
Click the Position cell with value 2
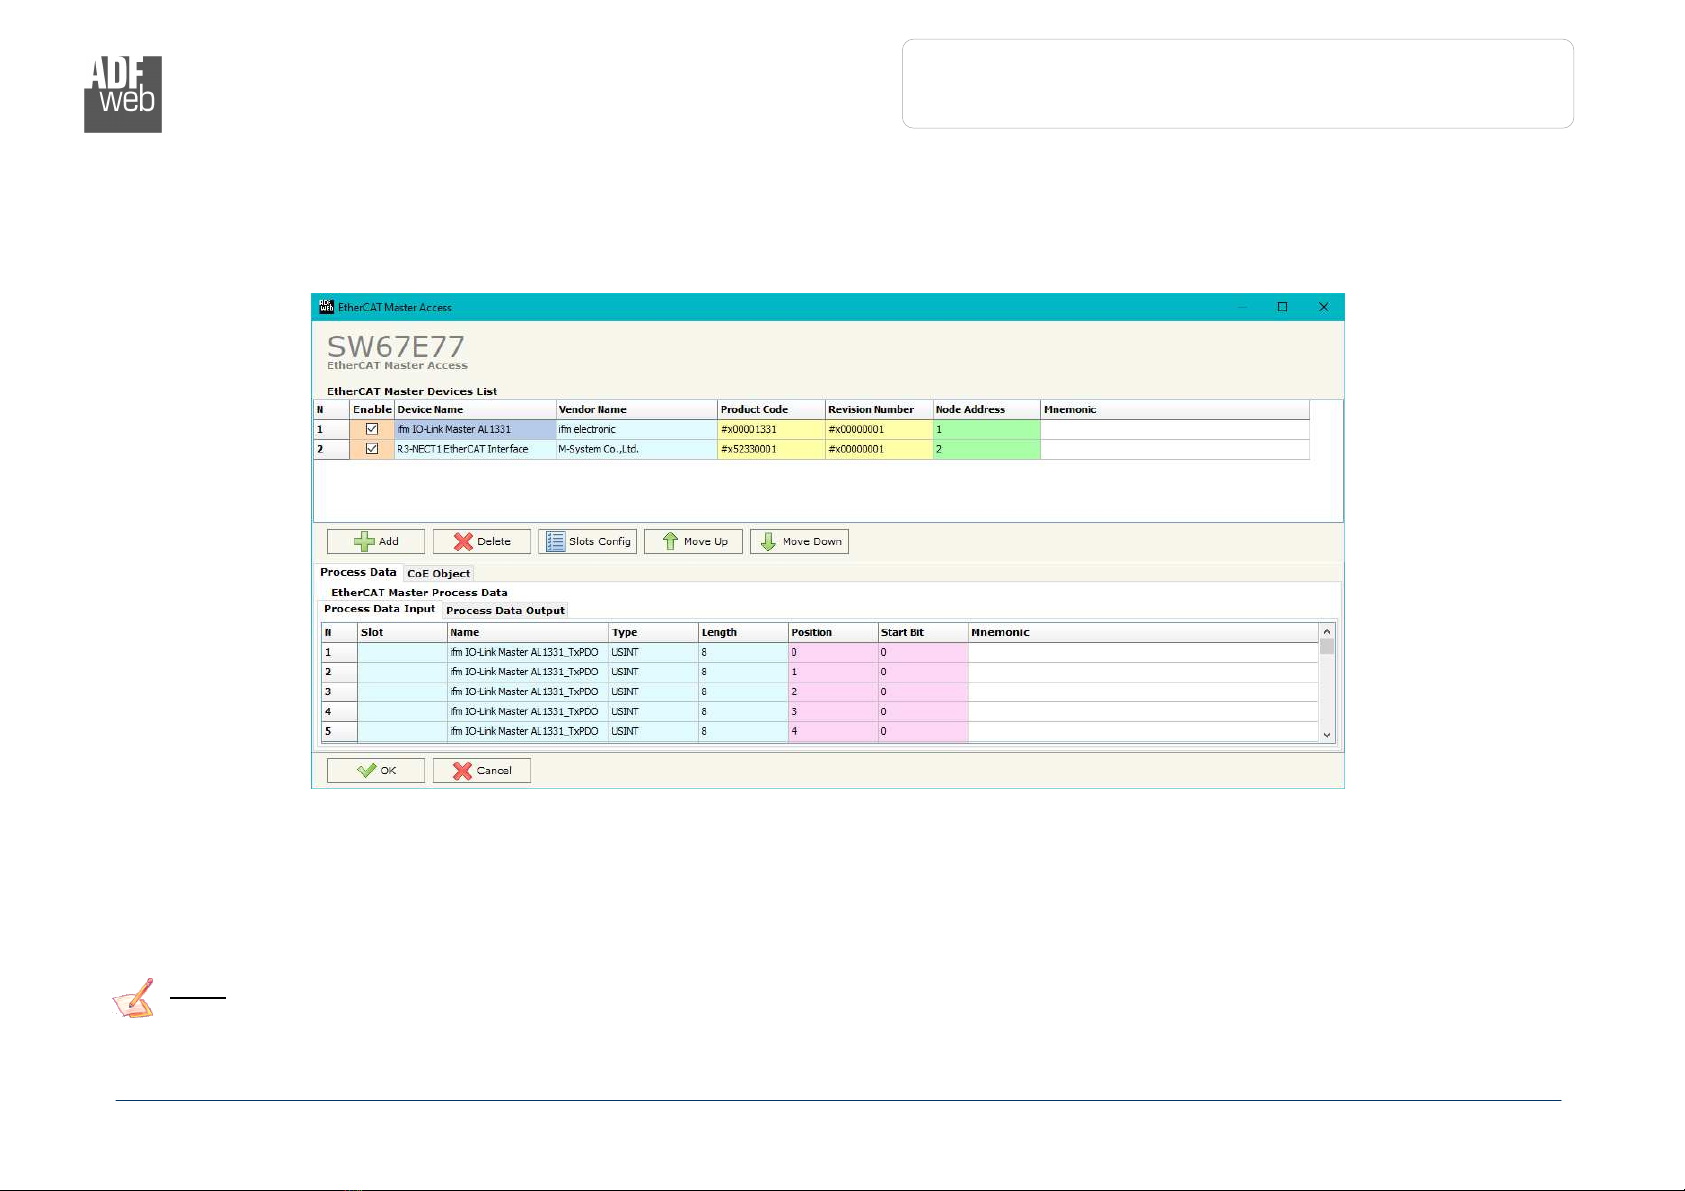[833, 692]
